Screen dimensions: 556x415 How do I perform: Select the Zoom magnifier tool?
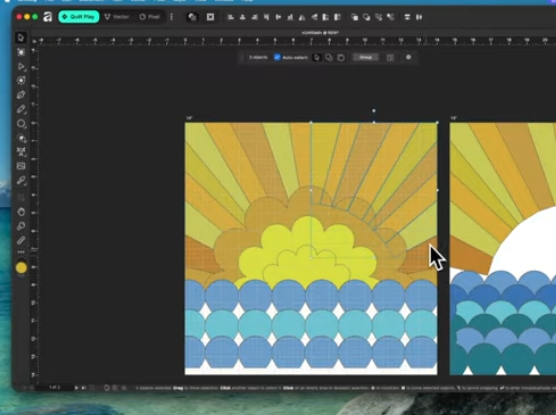(x=21, y=226)
